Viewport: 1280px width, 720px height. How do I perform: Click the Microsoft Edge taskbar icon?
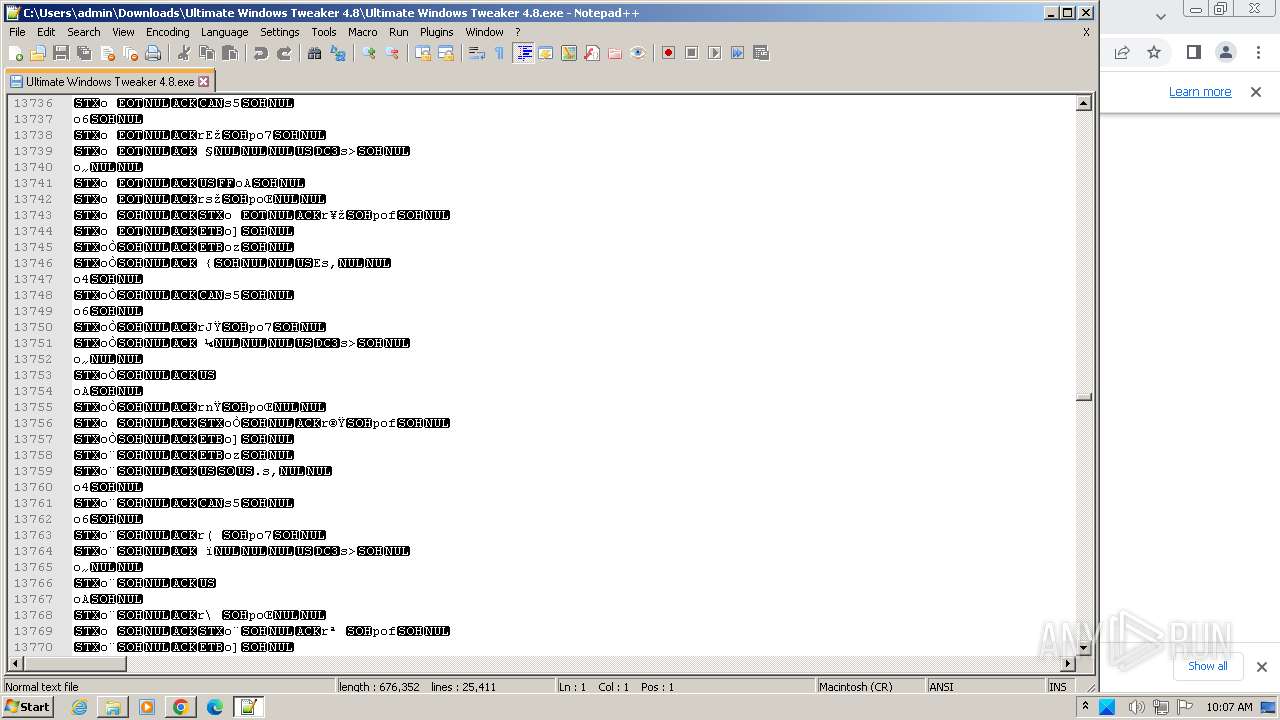(214, 707)
